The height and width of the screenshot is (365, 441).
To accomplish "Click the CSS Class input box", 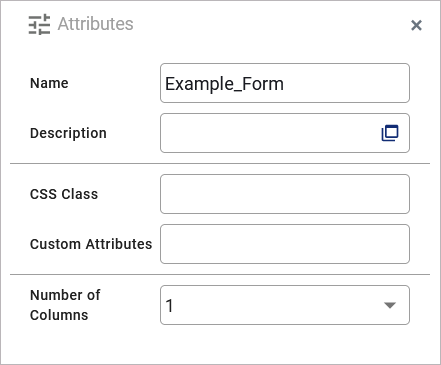I will (285, 194).
